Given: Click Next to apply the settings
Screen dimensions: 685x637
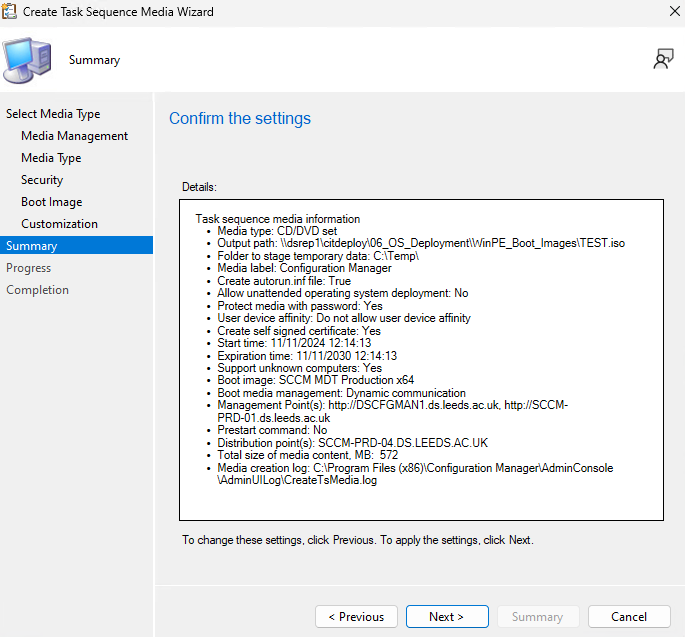Looking at the screenshot, I should tap(447, 617).
